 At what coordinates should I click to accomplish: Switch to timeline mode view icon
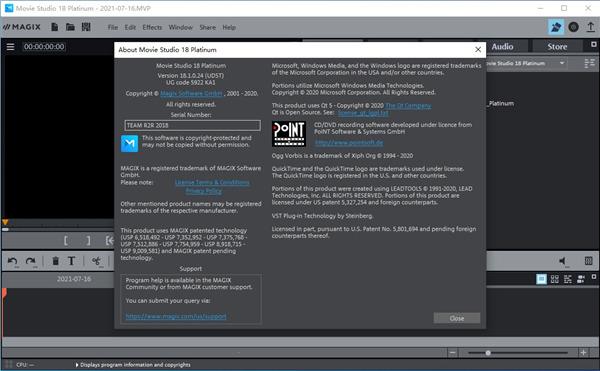click(x=567, y=279)
